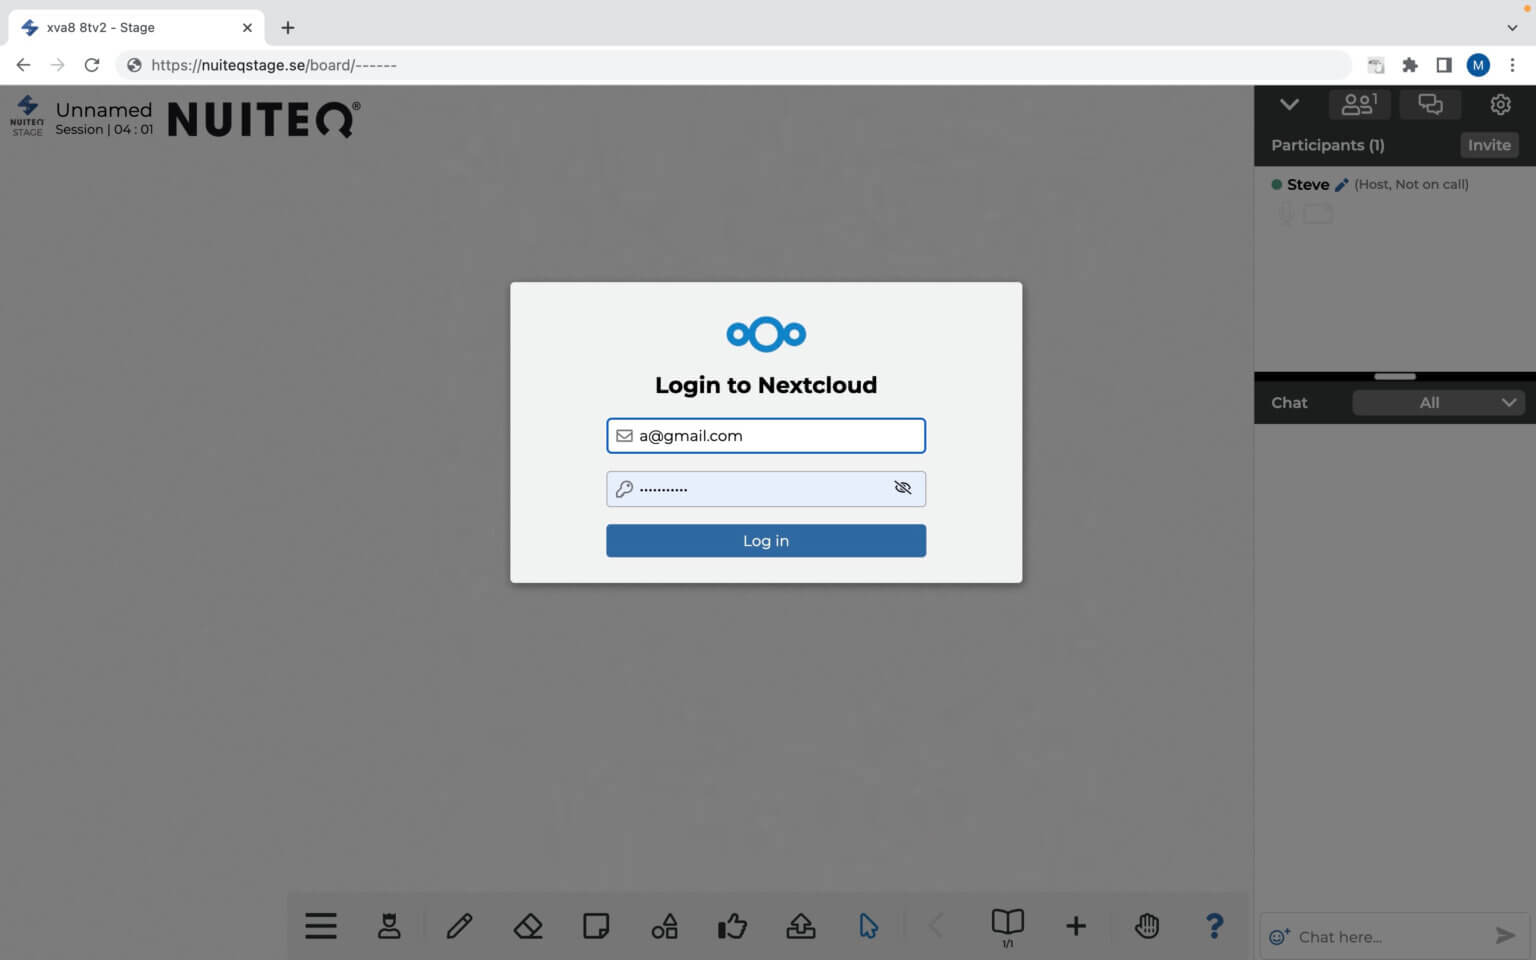Click the Invite button

click(x=1488, y=145)
